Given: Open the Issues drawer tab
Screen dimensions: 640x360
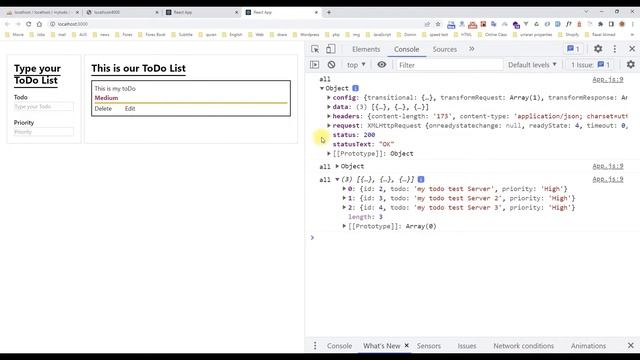Looking at the screenshot, I should click(x=467, y=346).
